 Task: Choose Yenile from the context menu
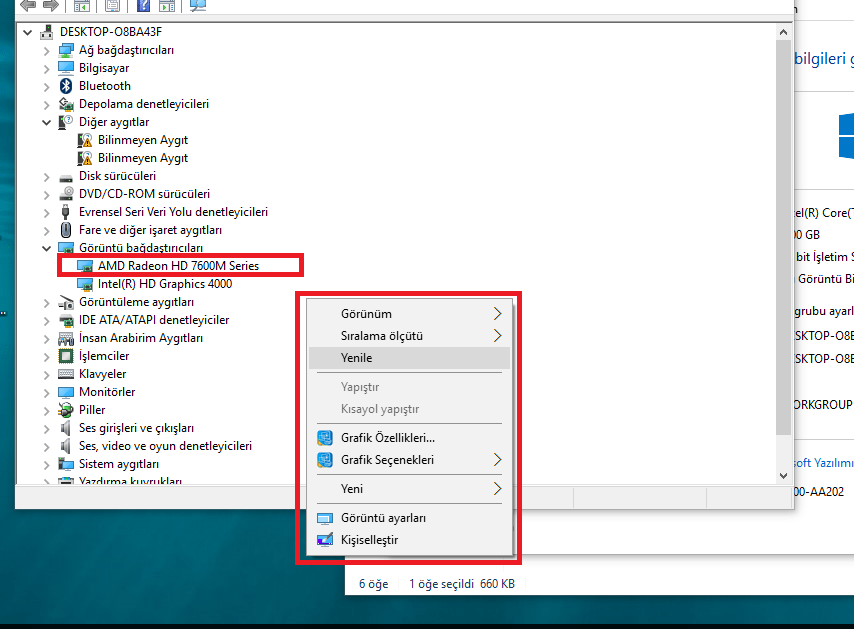pyautogui.click(x=409, y=358)
